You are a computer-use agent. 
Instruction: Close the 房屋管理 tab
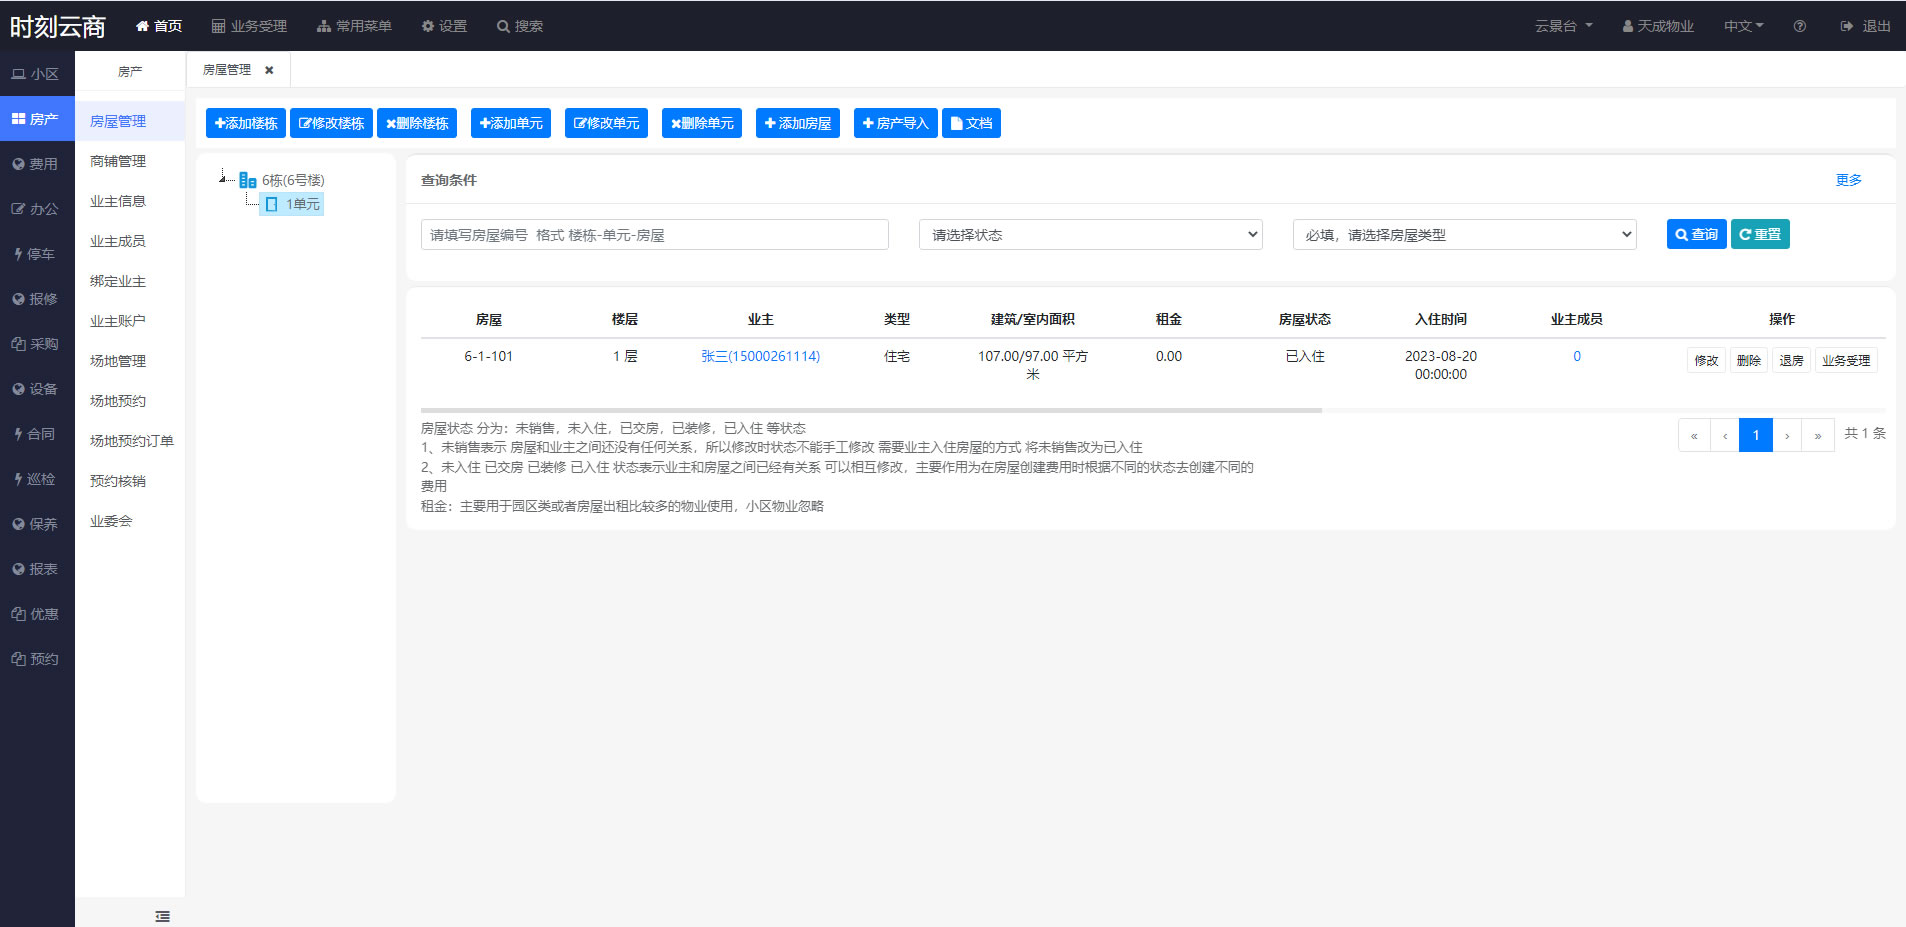pos(269,70)
